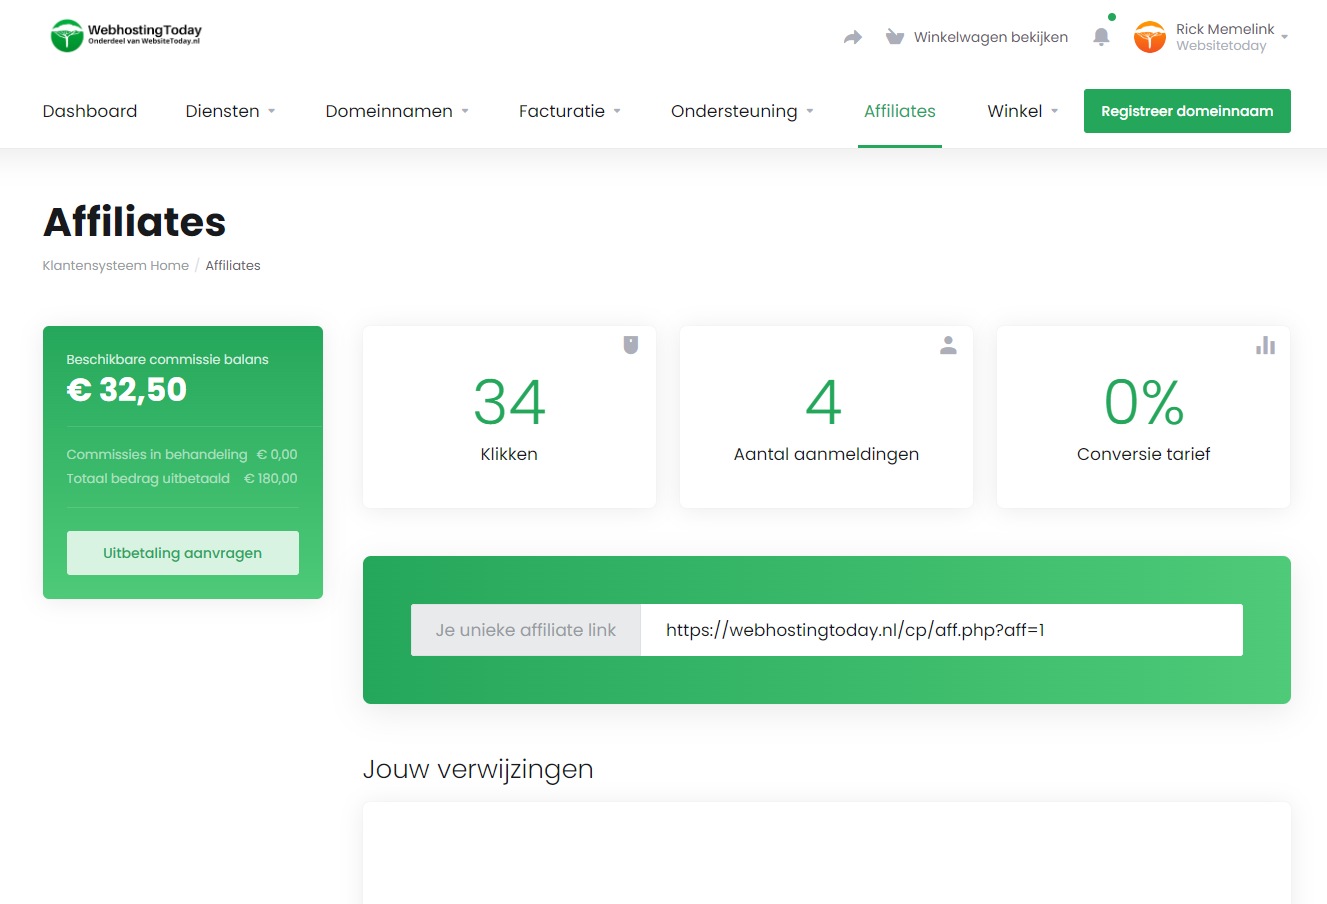Click the person icon on aanmeldingen card
The image size is (1327, 904).
click(x=948, y=345)
